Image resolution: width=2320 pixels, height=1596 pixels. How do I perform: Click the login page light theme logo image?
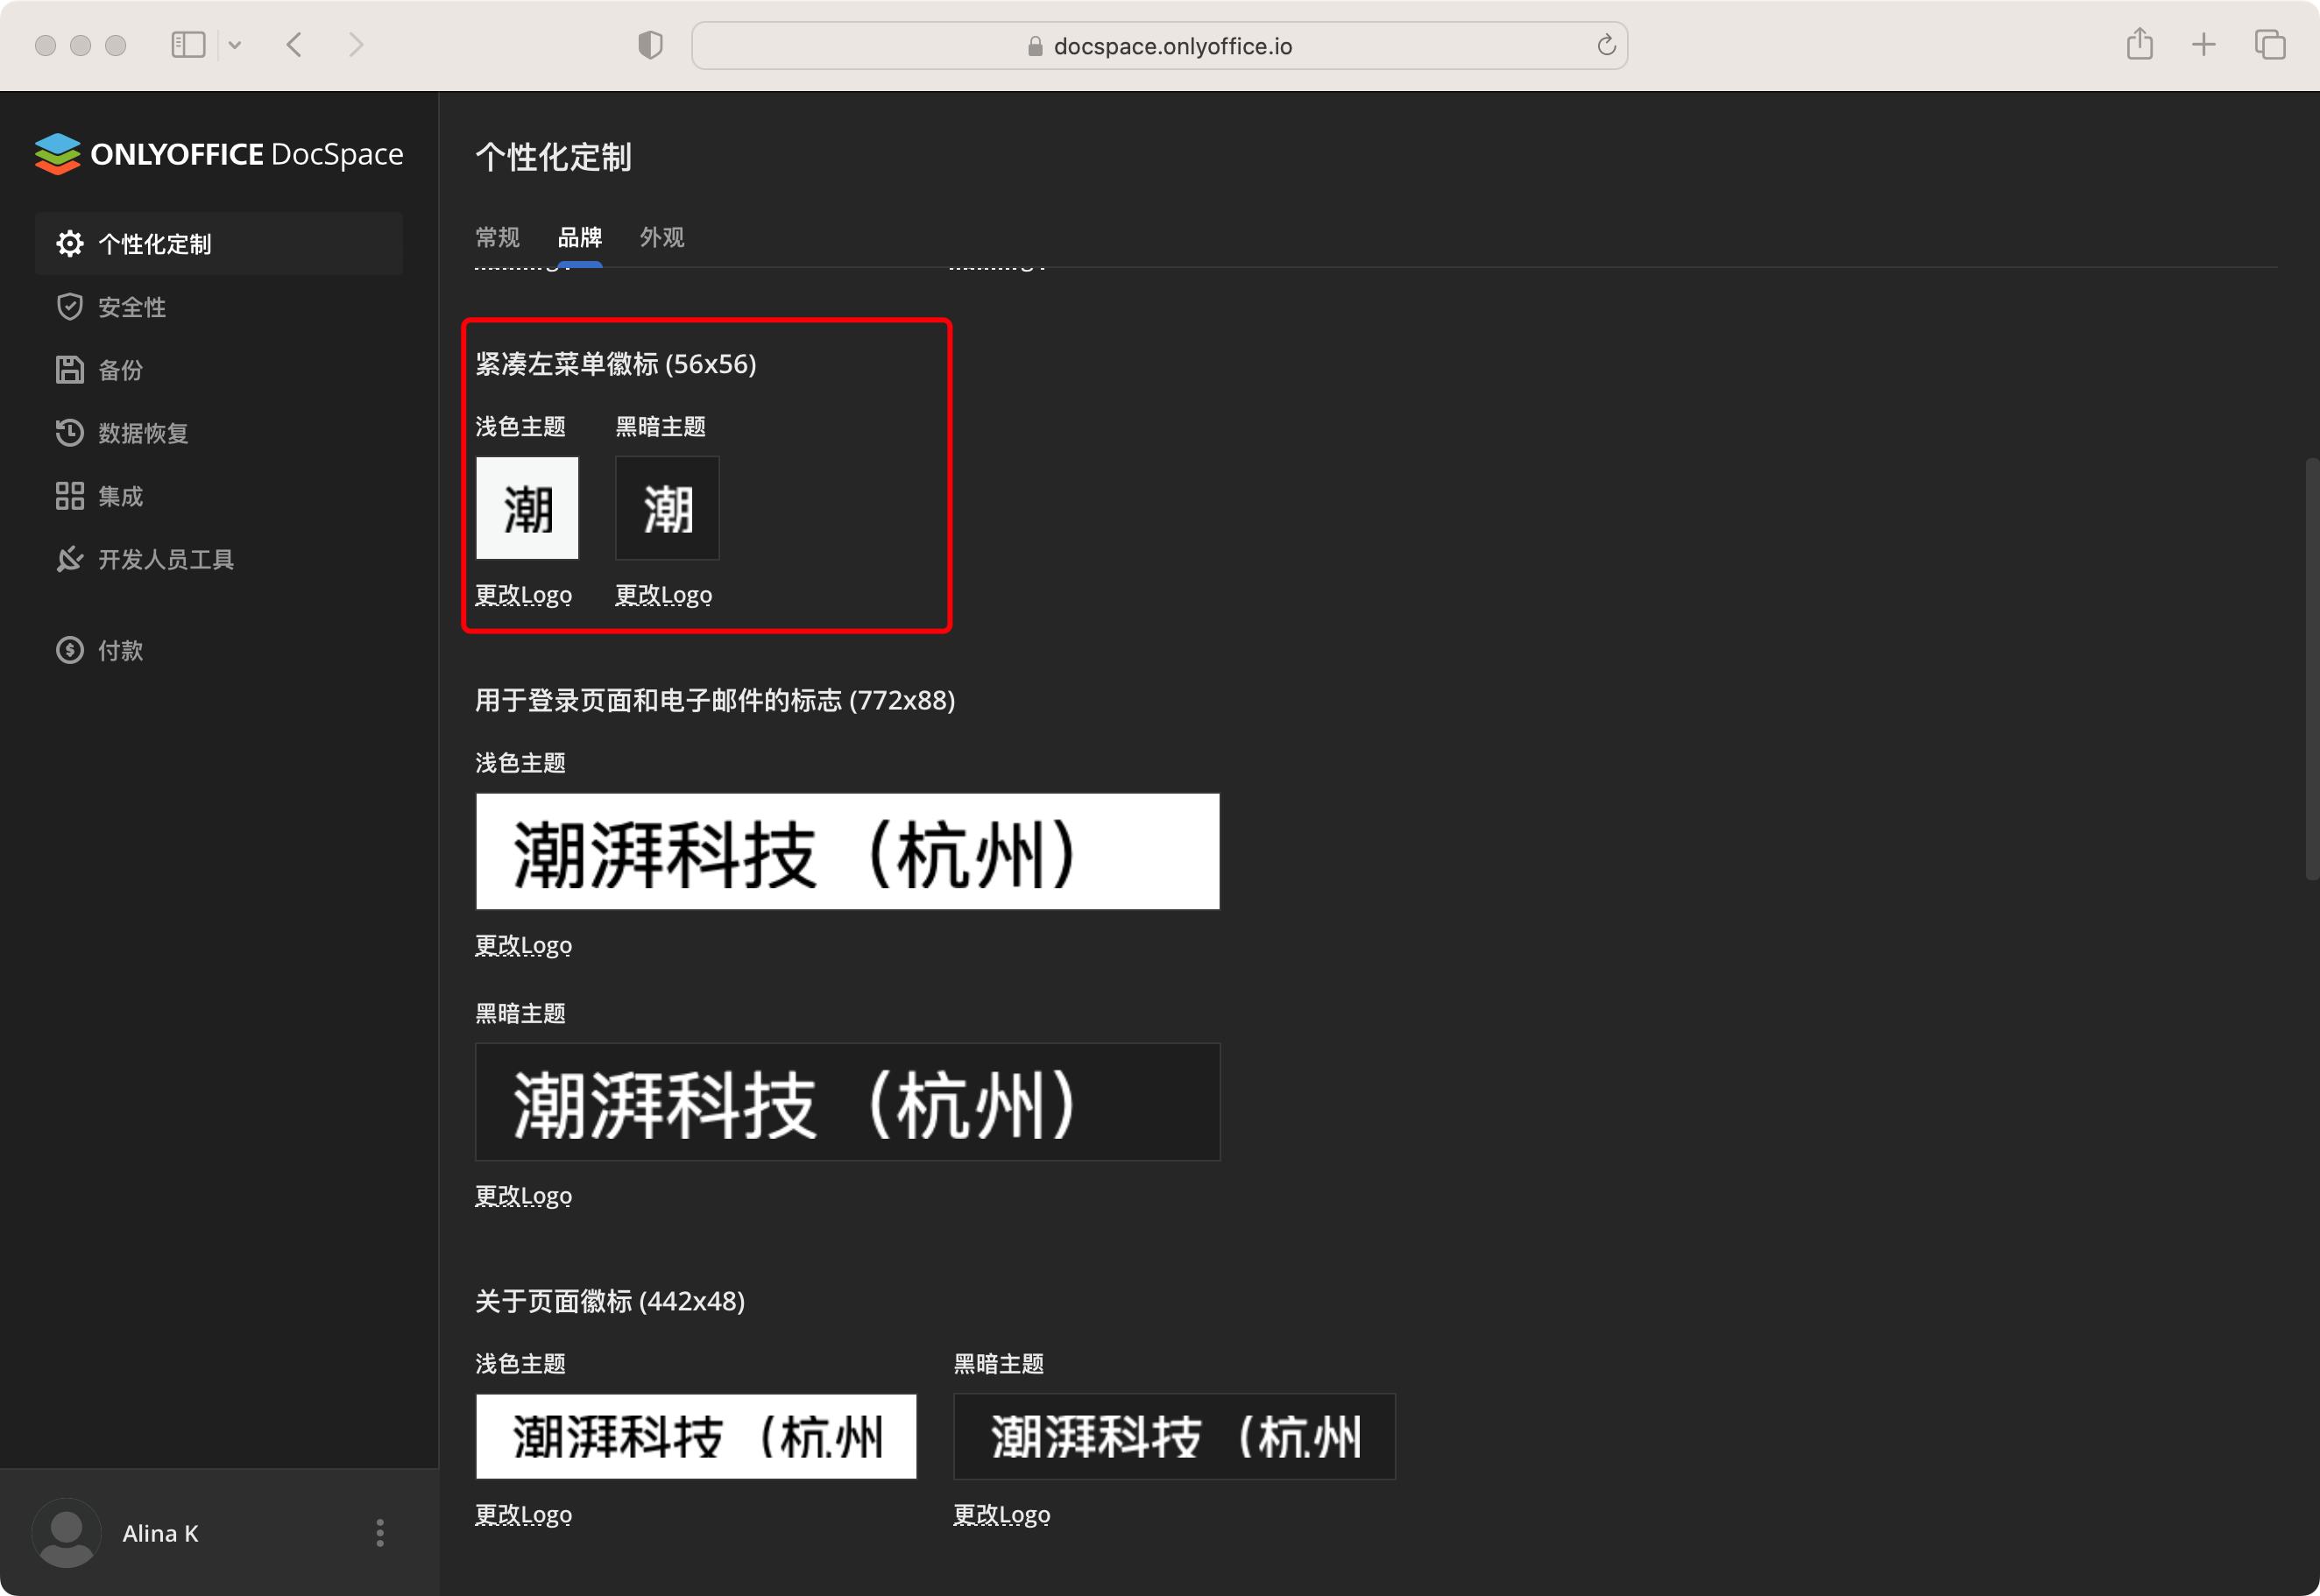point(848,852)
